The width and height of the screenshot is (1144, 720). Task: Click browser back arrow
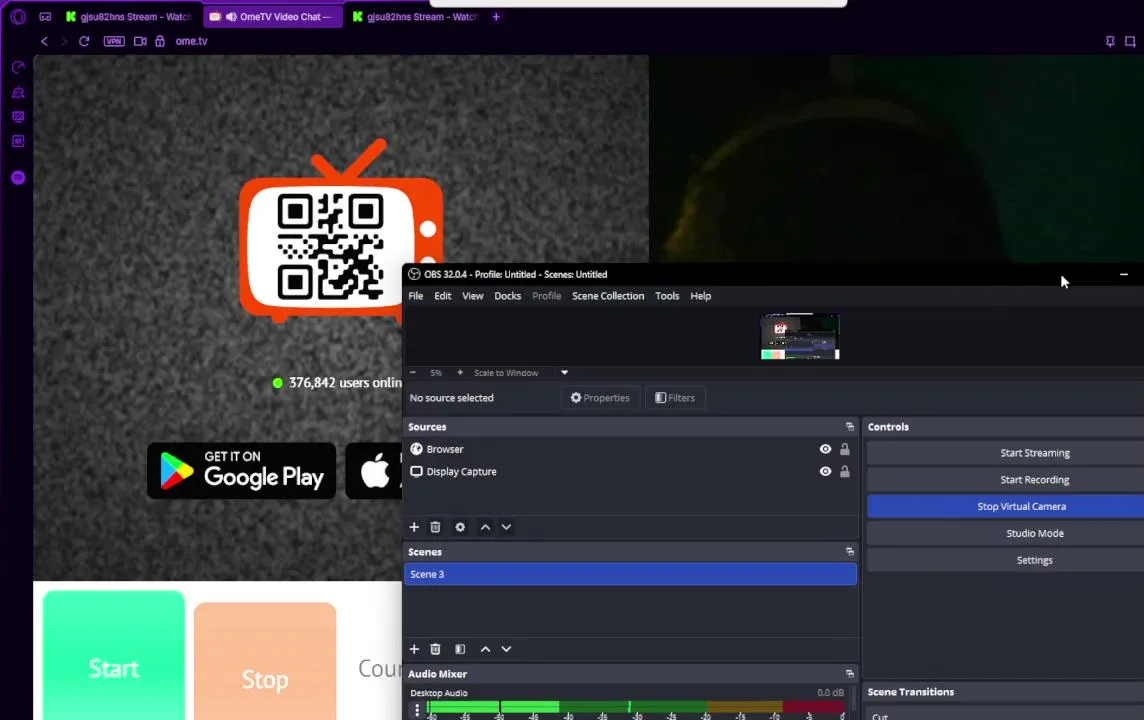coord(45,41)
